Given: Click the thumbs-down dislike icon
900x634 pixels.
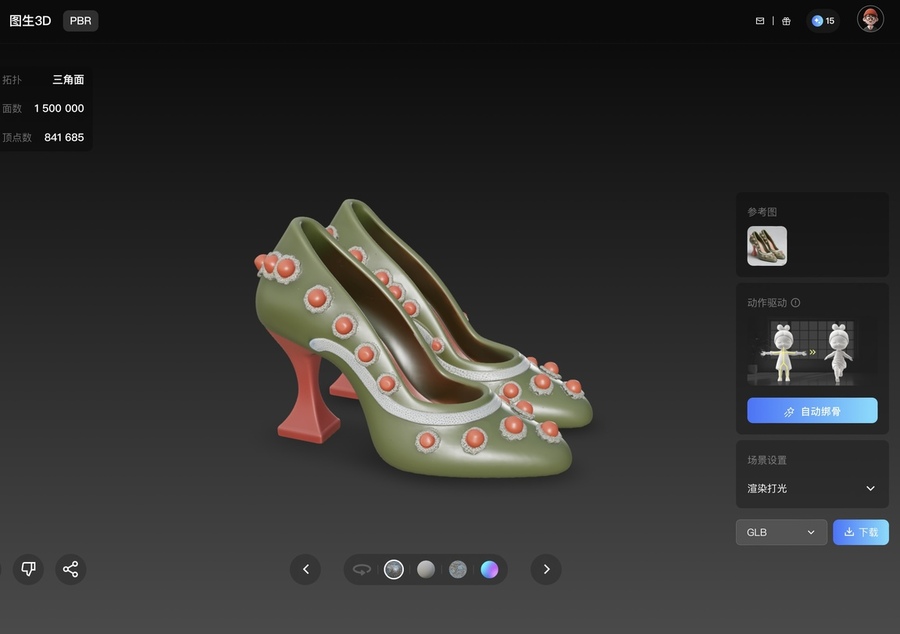Looking at the screenshot, I should pyautogui.click(x=28, y=569).
